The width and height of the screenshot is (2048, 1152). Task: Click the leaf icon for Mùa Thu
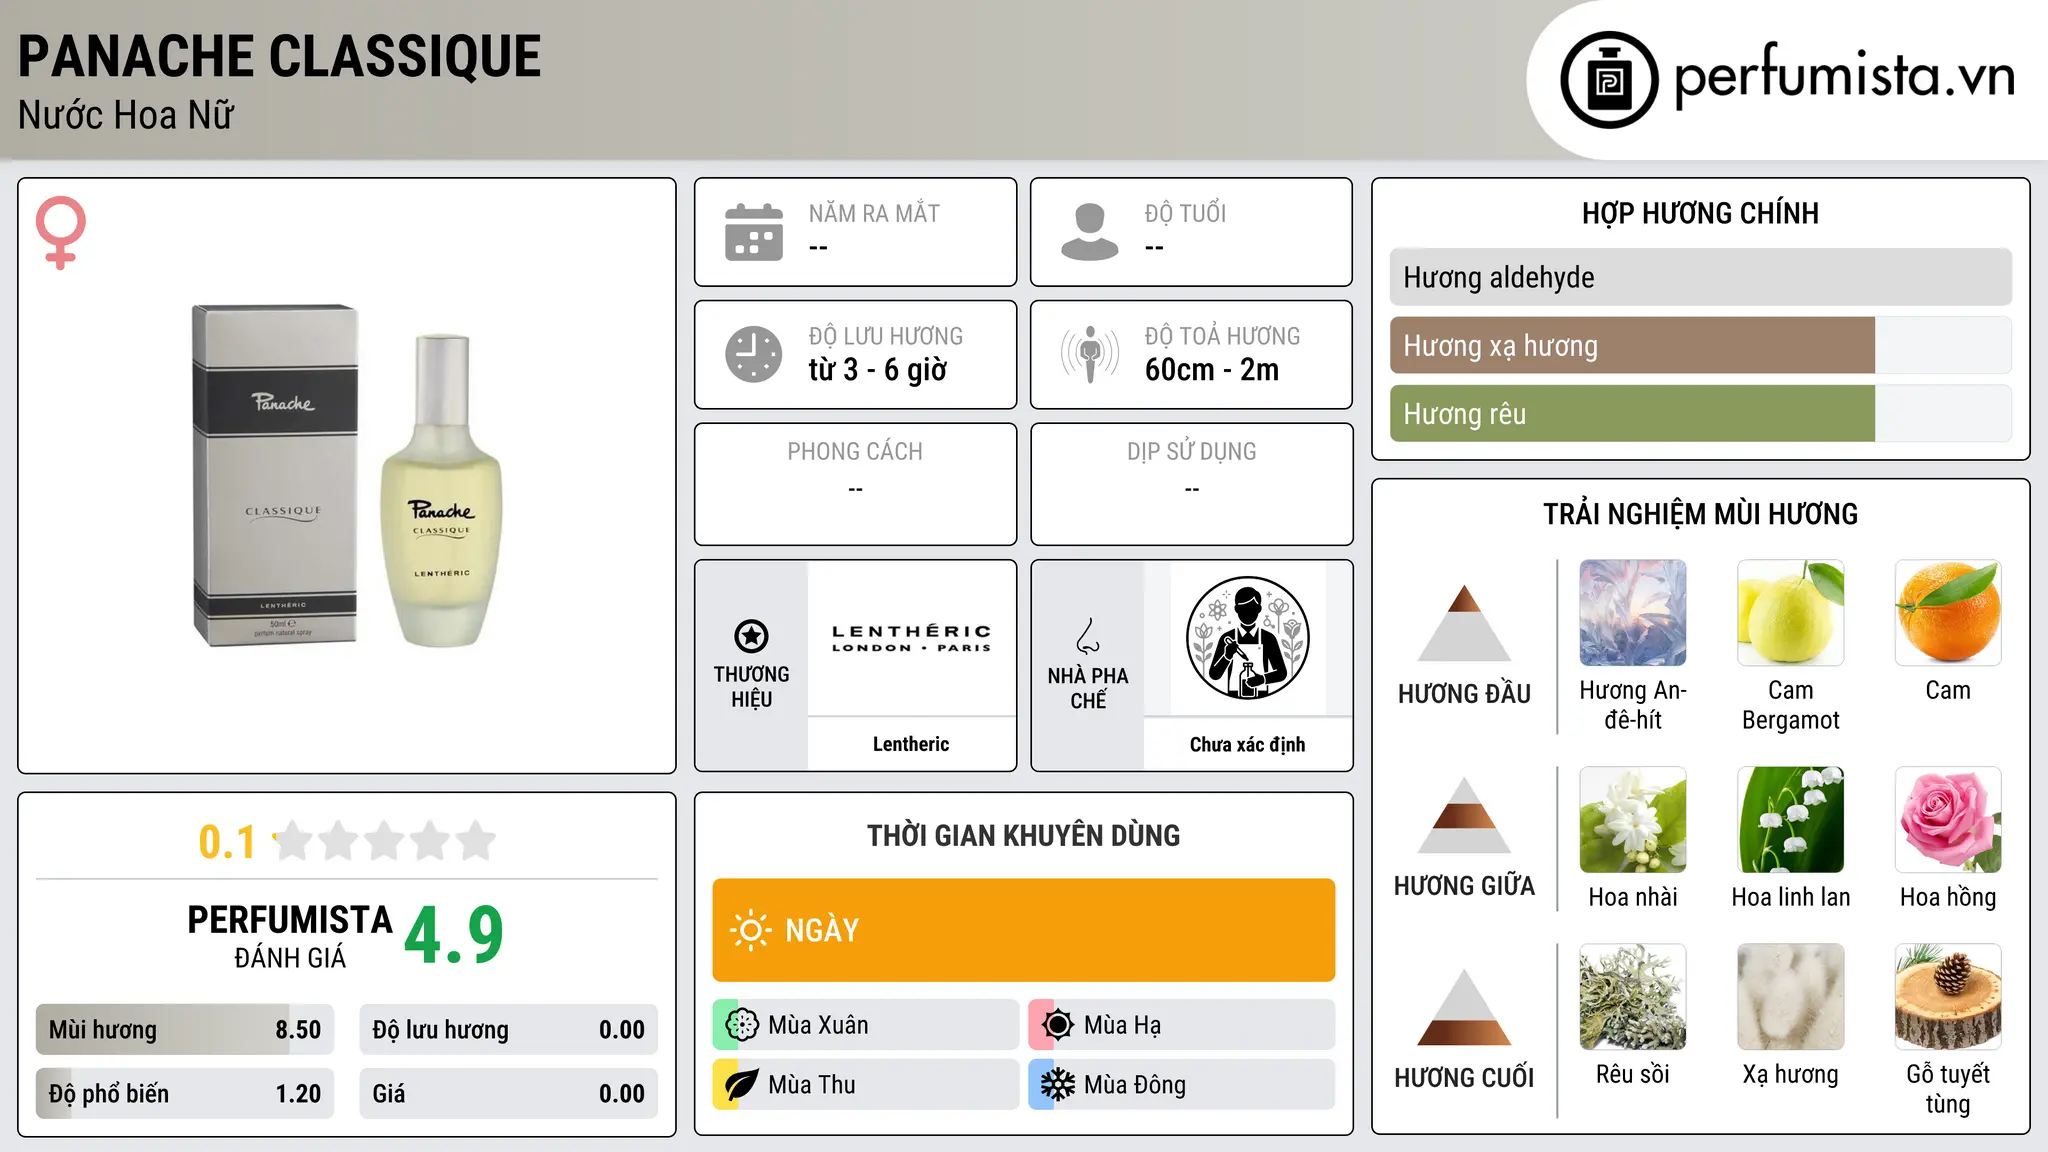(x=742, y=1085)
